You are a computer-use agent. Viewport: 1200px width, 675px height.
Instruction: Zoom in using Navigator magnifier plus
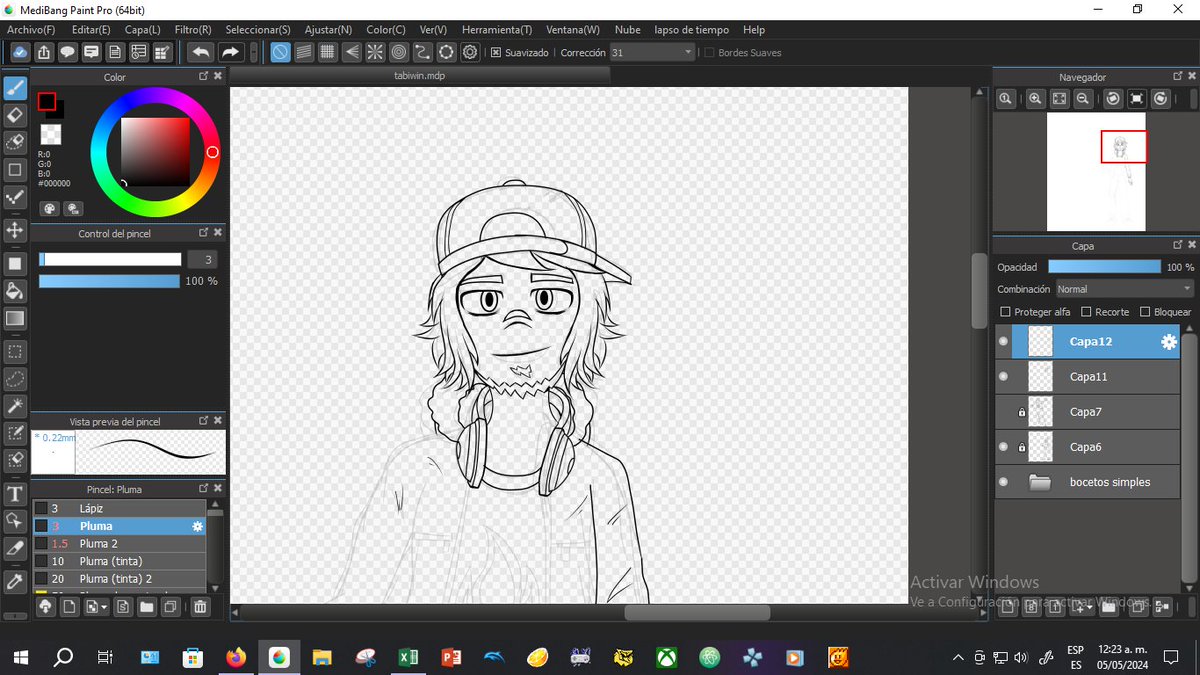[x=1035, y=98]
